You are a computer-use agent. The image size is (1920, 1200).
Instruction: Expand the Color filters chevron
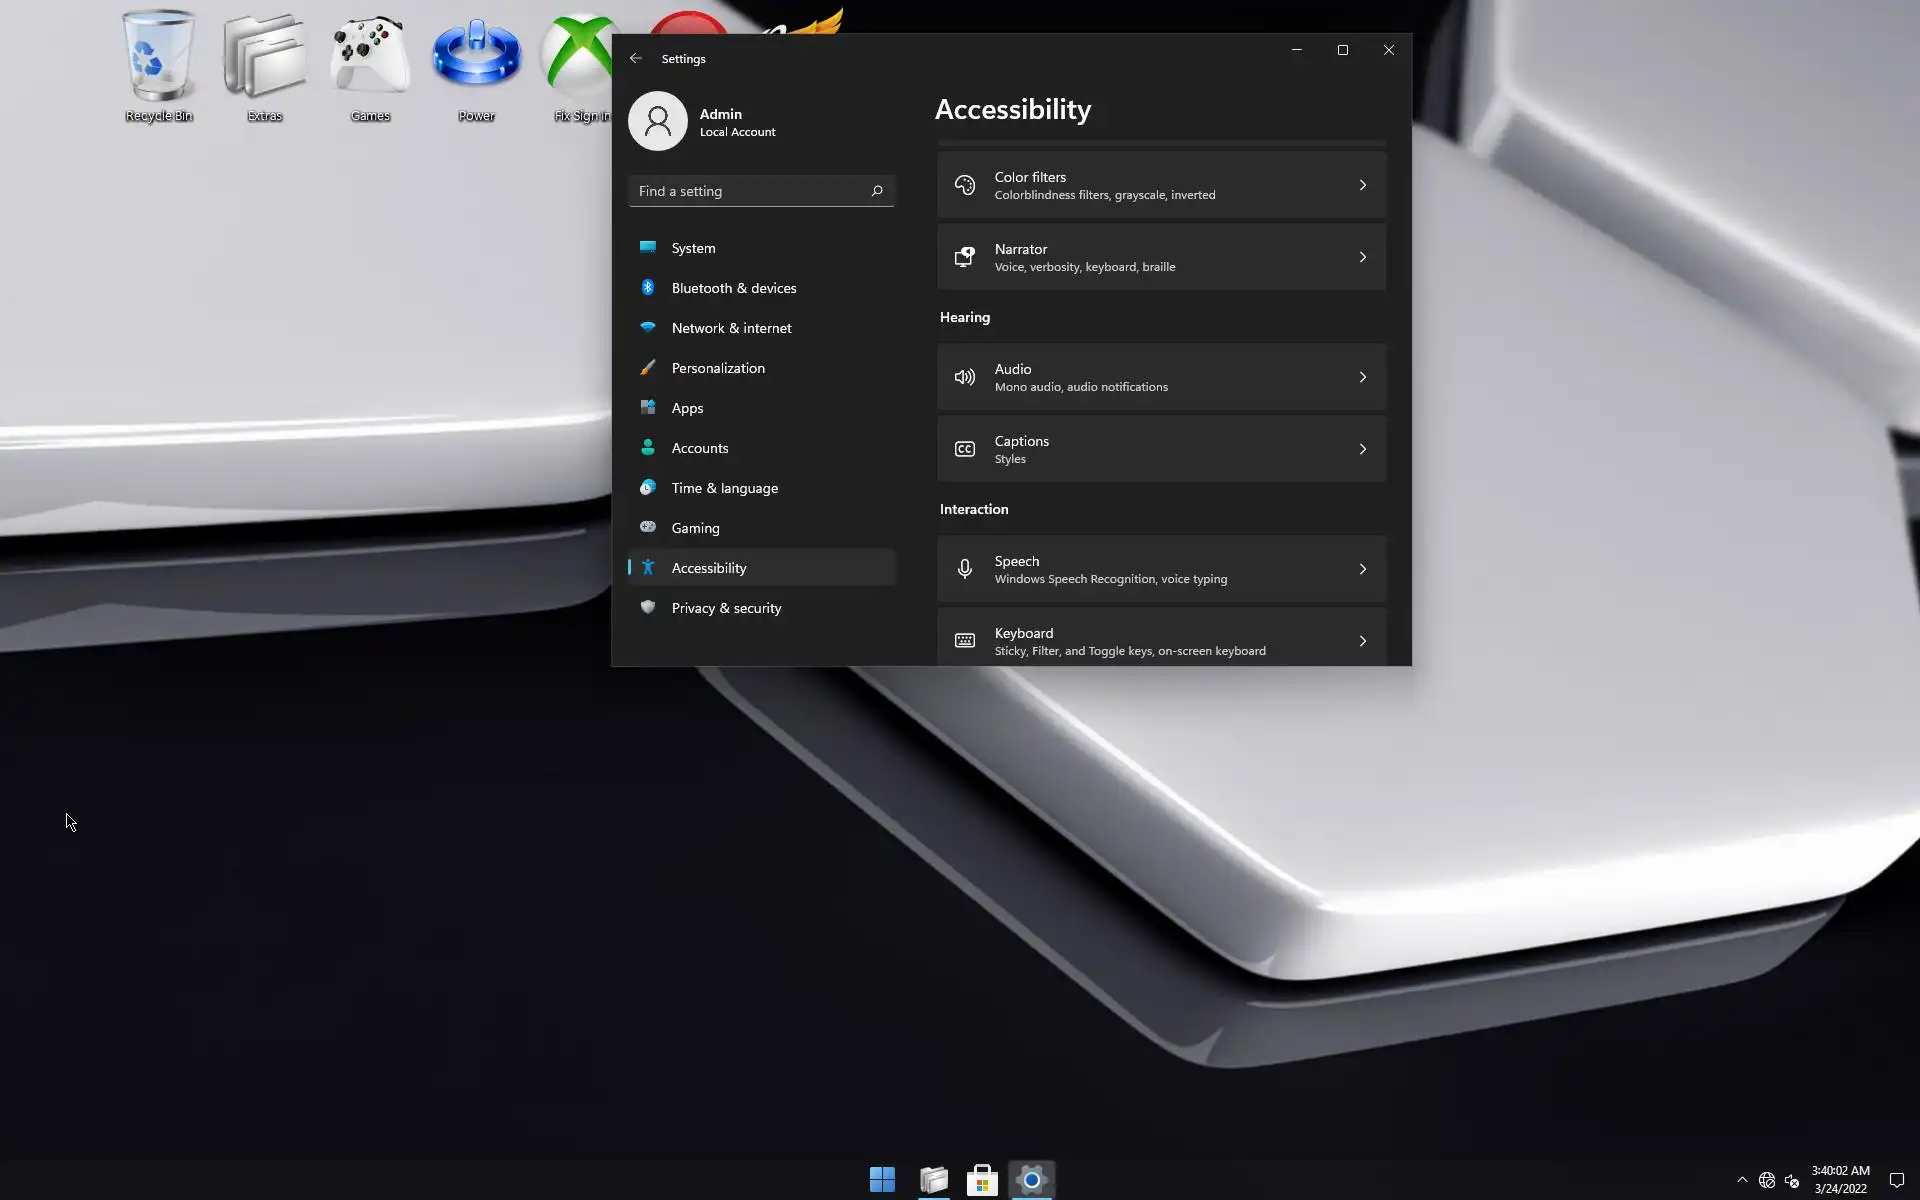point(1362,185)
